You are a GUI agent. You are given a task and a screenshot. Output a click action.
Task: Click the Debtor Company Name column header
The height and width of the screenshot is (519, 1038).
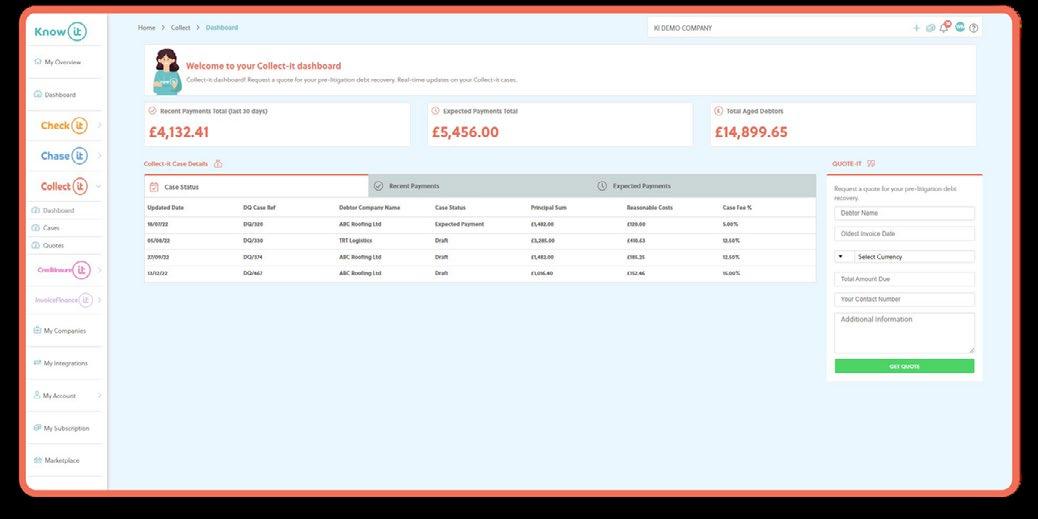(x=369, y=208)
